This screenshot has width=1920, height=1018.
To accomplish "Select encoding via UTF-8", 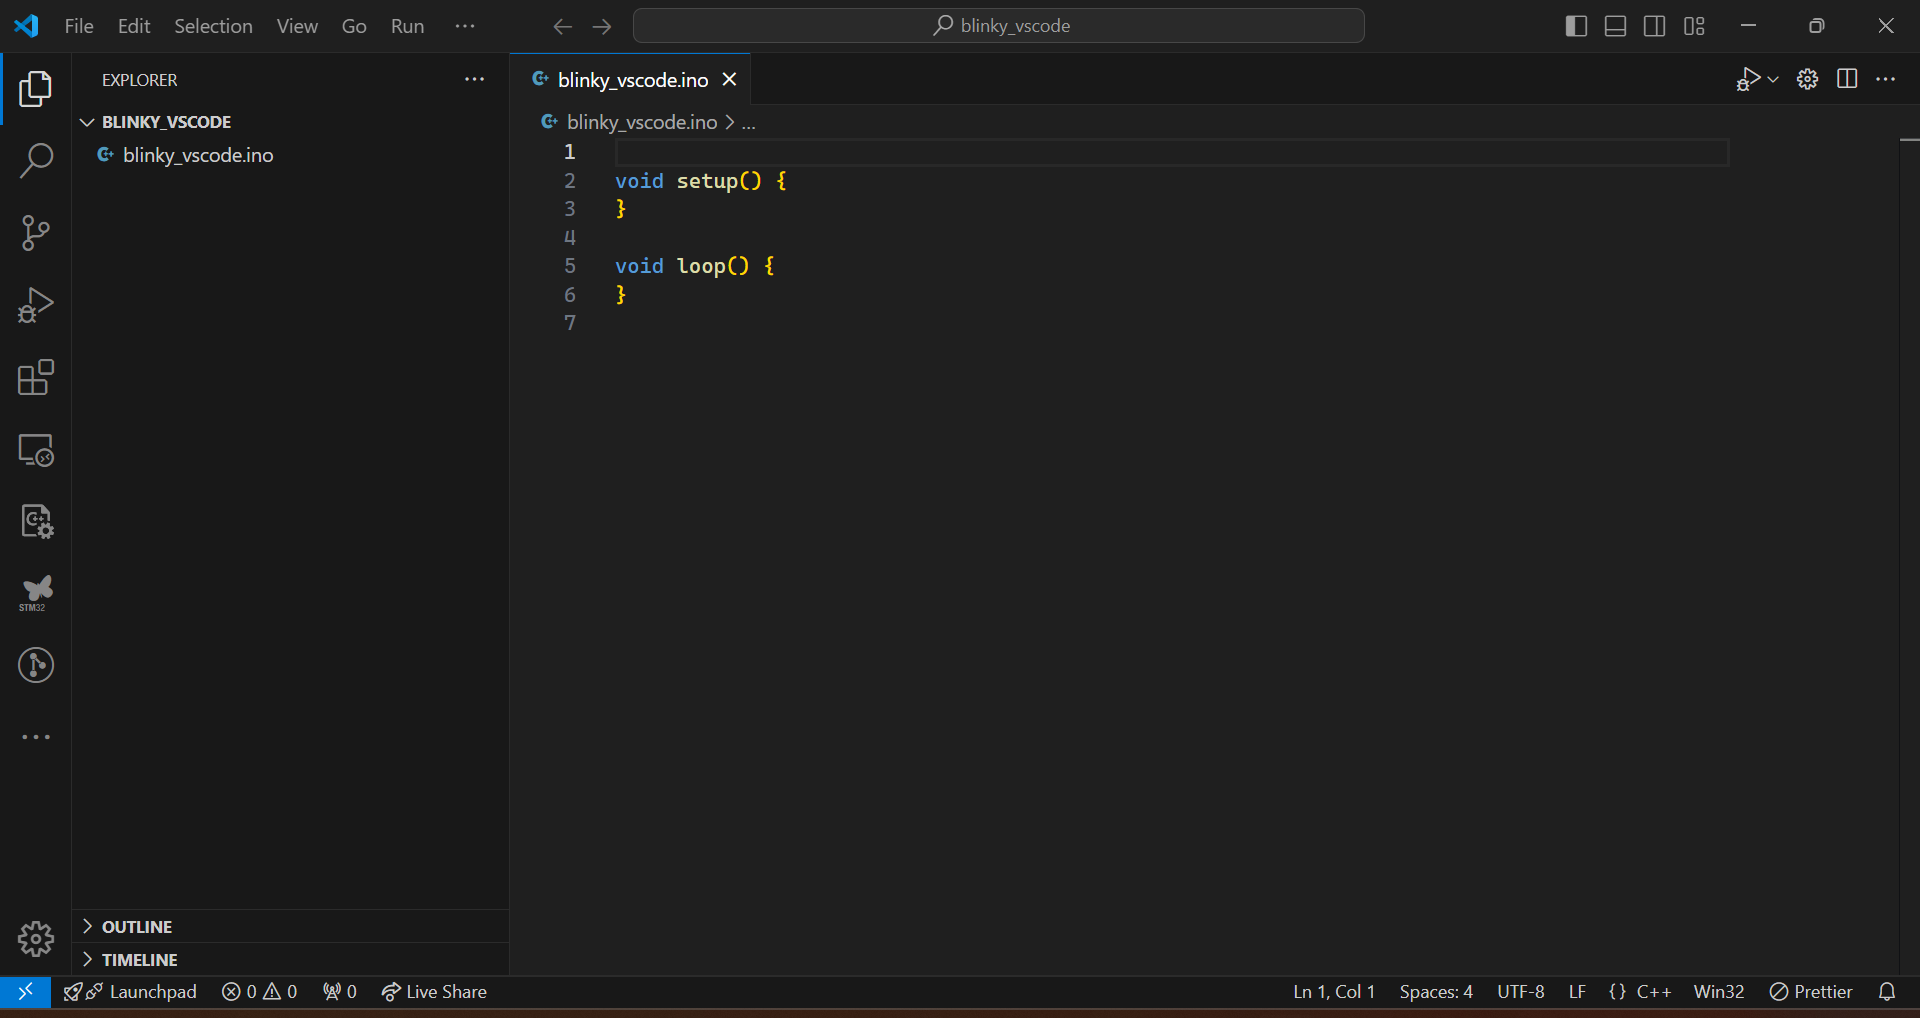I will [x=1521, y=992].
